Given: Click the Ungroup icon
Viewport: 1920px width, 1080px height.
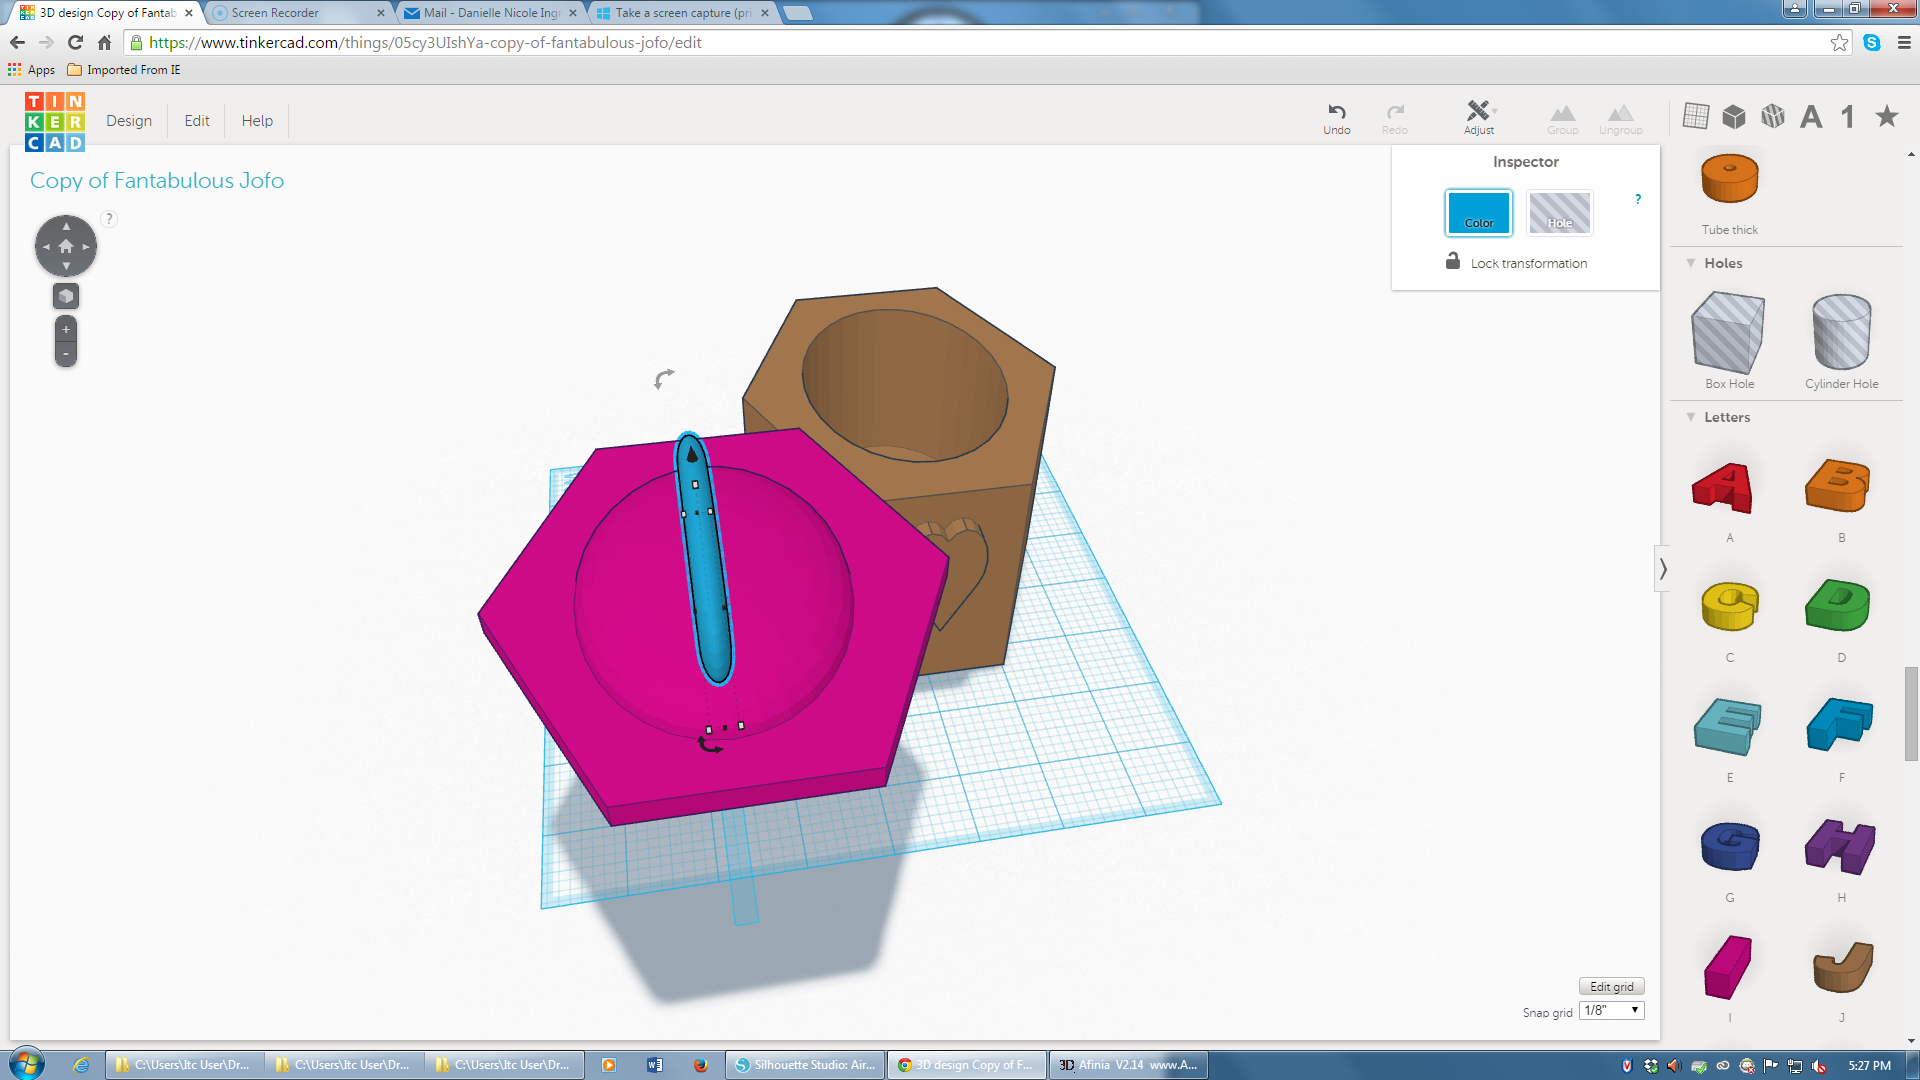Looking at the screenshot, I should (x=1621, y=119).
